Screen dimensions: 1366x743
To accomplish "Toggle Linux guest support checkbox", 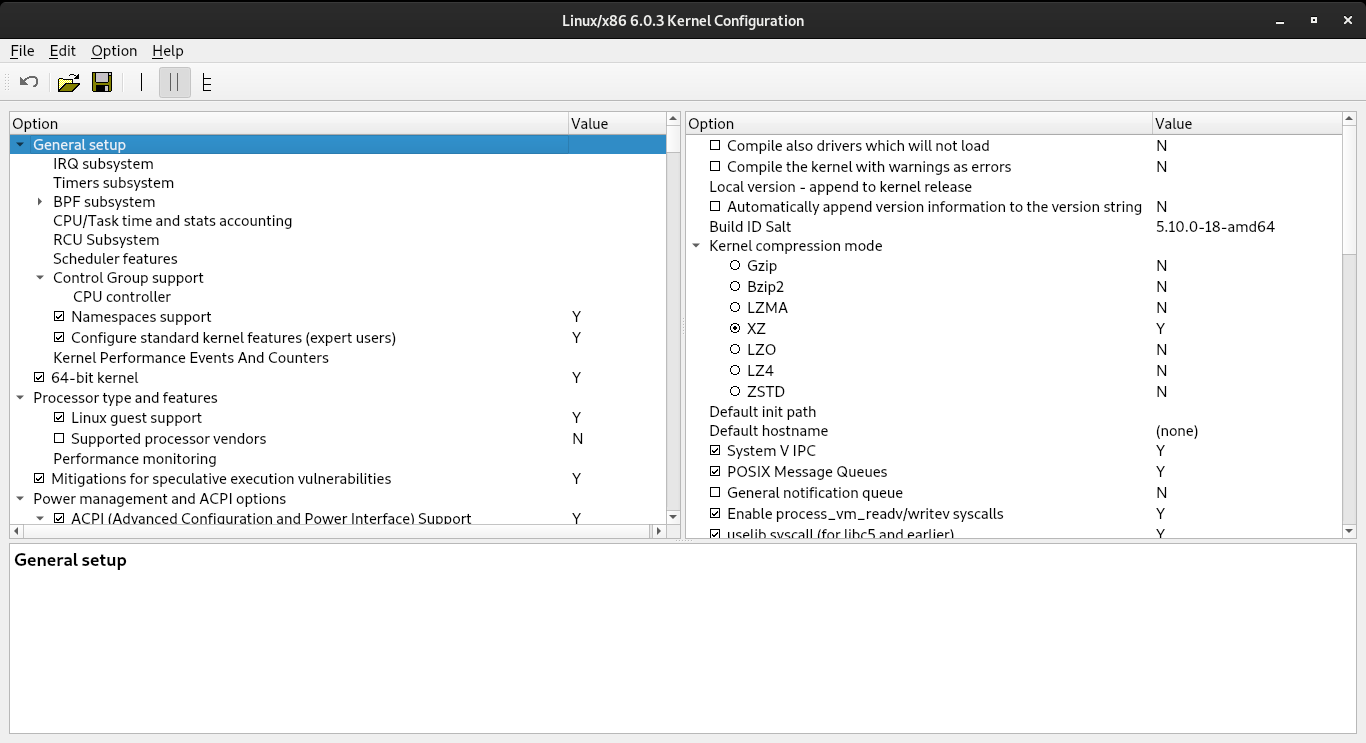I will 59,418.
